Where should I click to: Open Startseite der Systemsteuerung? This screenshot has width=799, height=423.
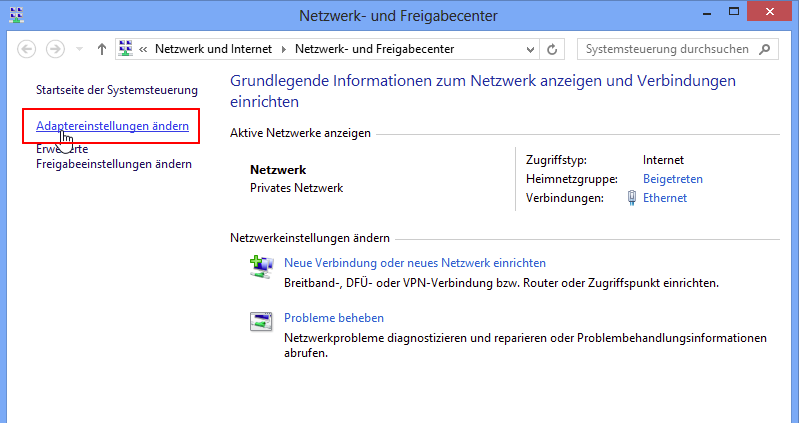coord(117,90)
